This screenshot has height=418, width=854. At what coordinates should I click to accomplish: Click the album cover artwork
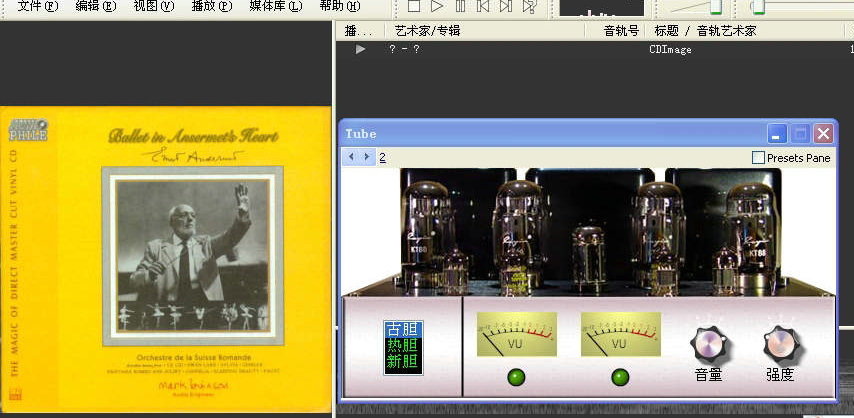166,259
